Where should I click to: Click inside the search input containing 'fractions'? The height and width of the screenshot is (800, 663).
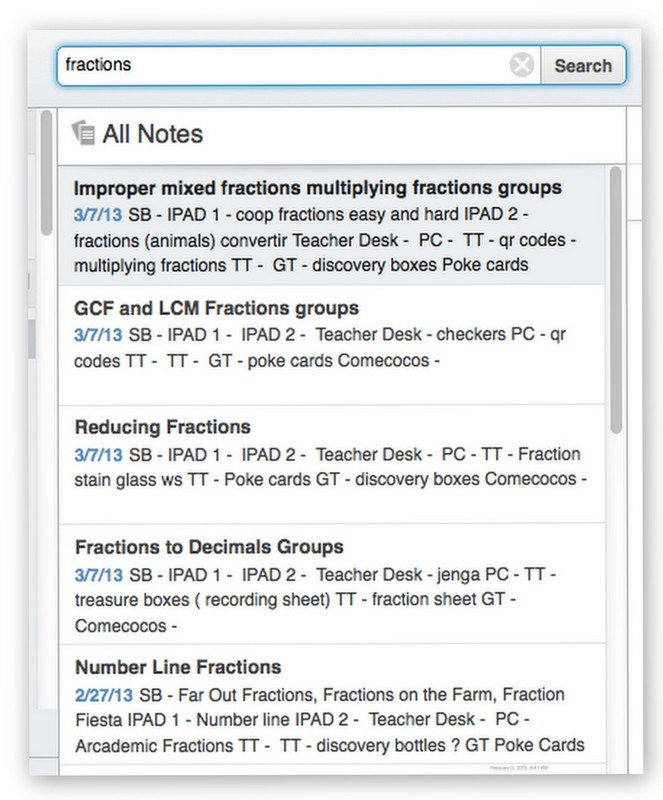point(250,64)
